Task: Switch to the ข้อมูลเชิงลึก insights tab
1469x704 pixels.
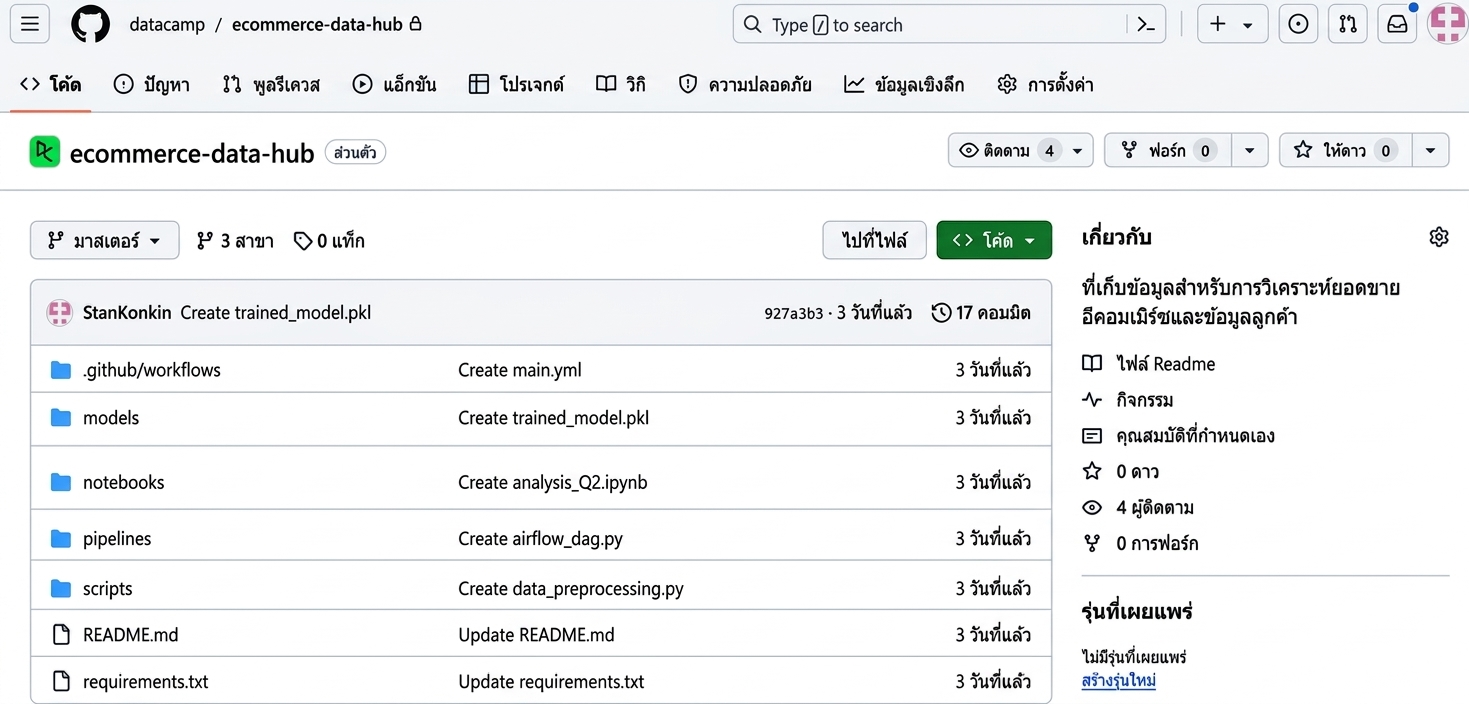Action: pyautogui.click(x=904, y=85)
